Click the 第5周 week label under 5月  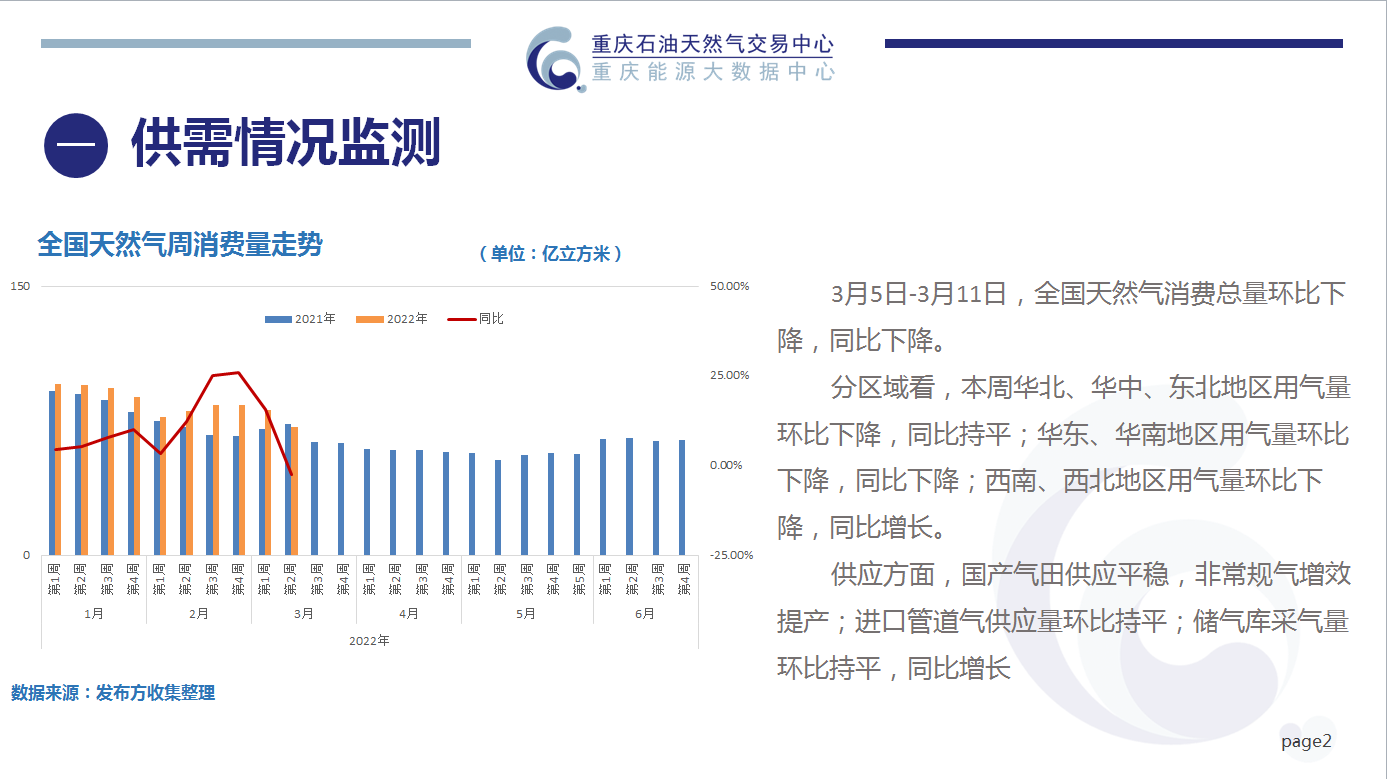click(579, 581)
